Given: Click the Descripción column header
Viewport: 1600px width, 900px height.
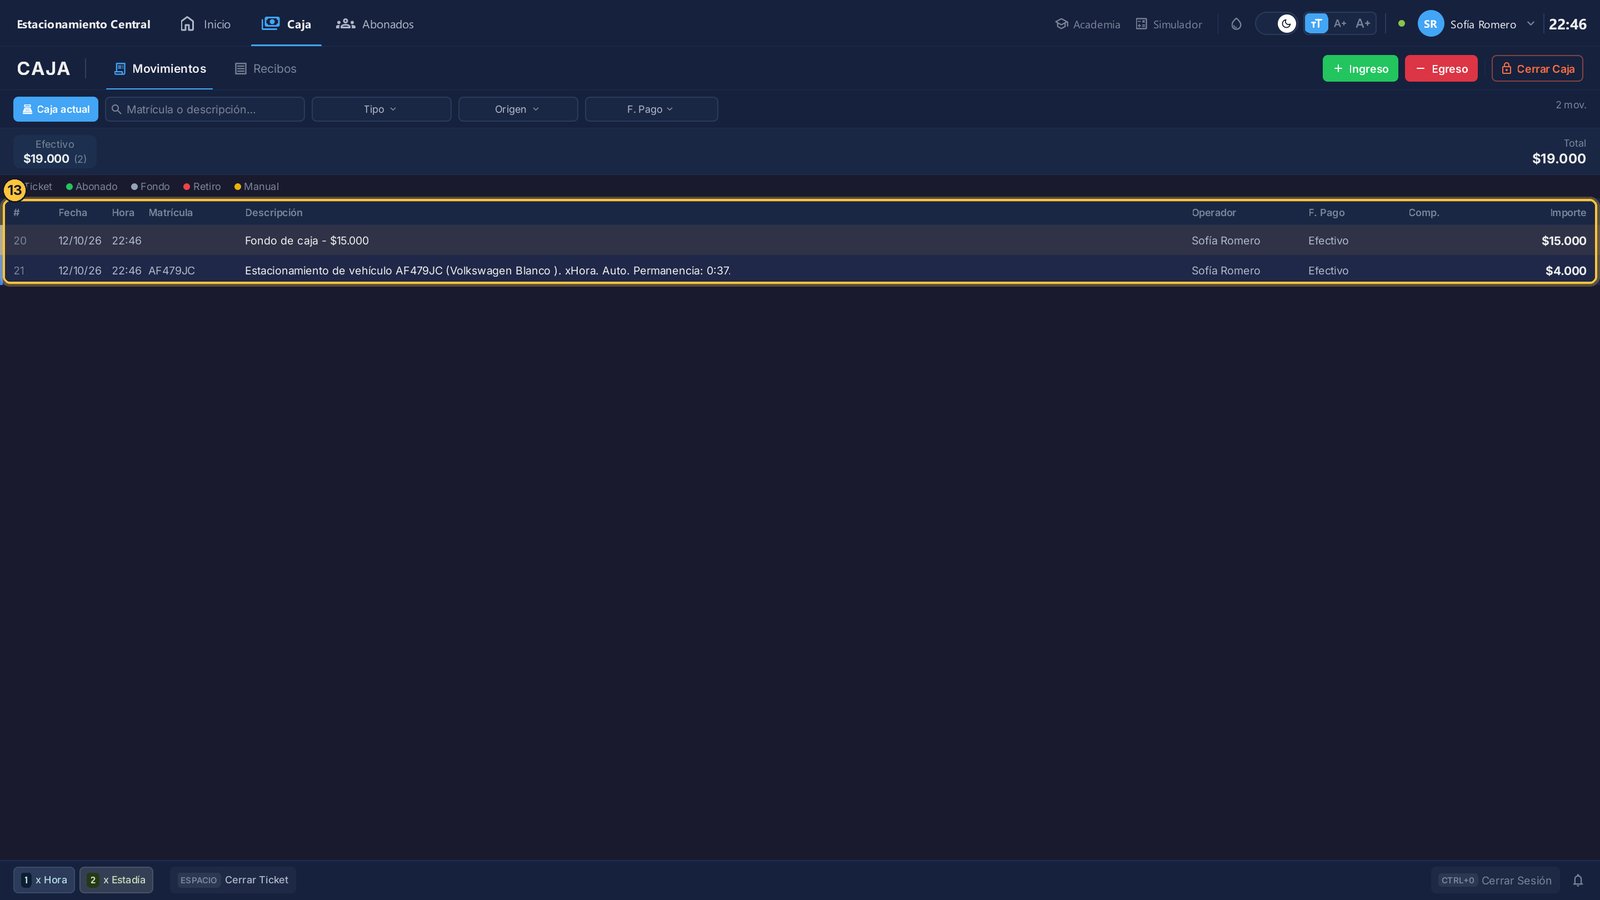Looking at the screenshot, I should click(274, 213).
